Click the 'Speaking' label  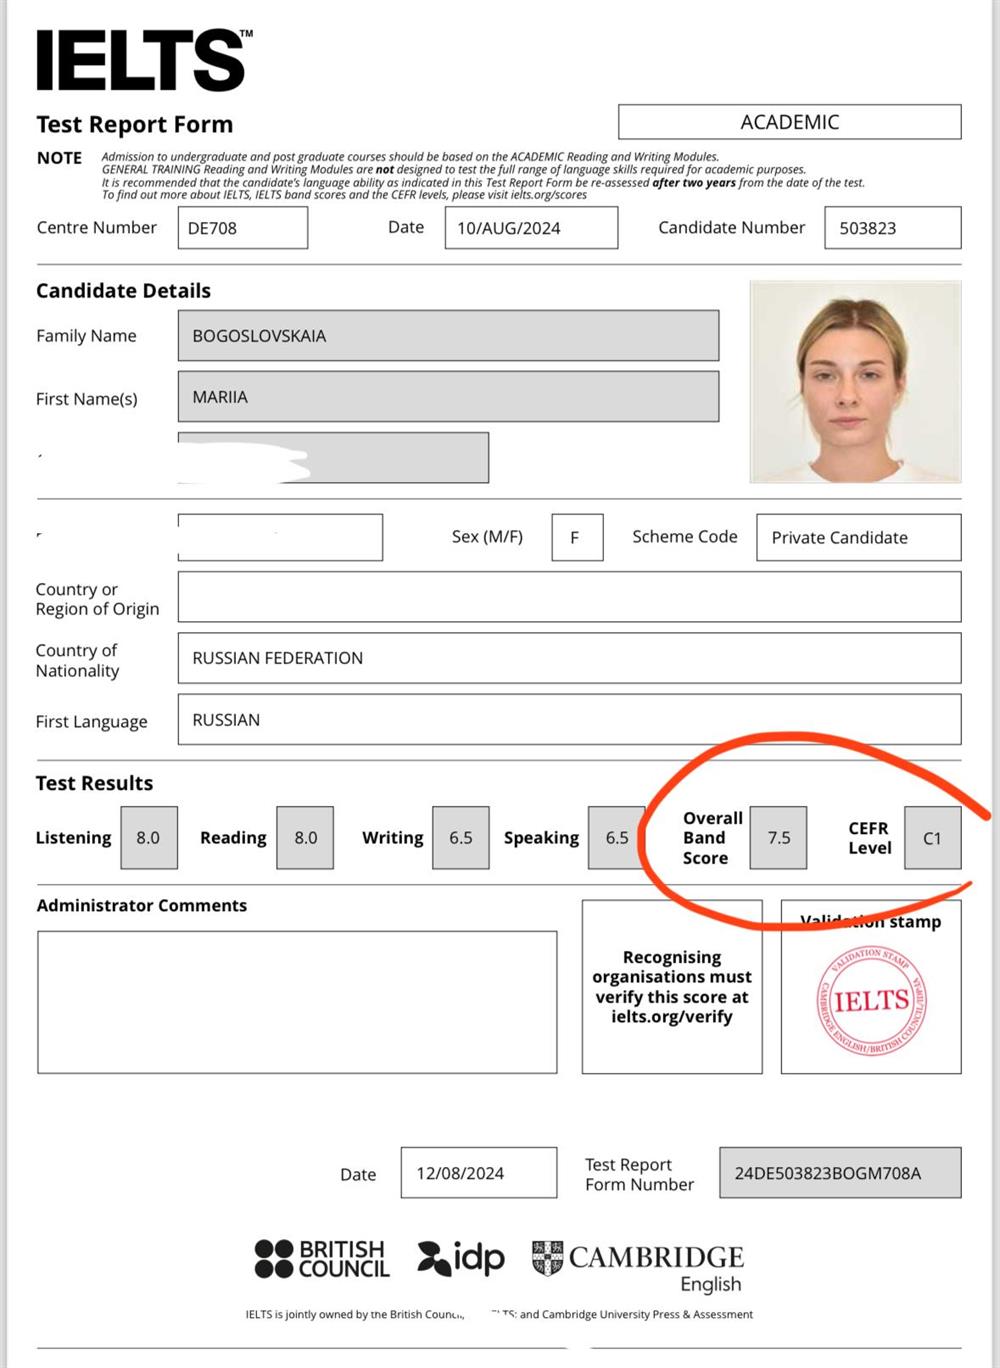541,838
